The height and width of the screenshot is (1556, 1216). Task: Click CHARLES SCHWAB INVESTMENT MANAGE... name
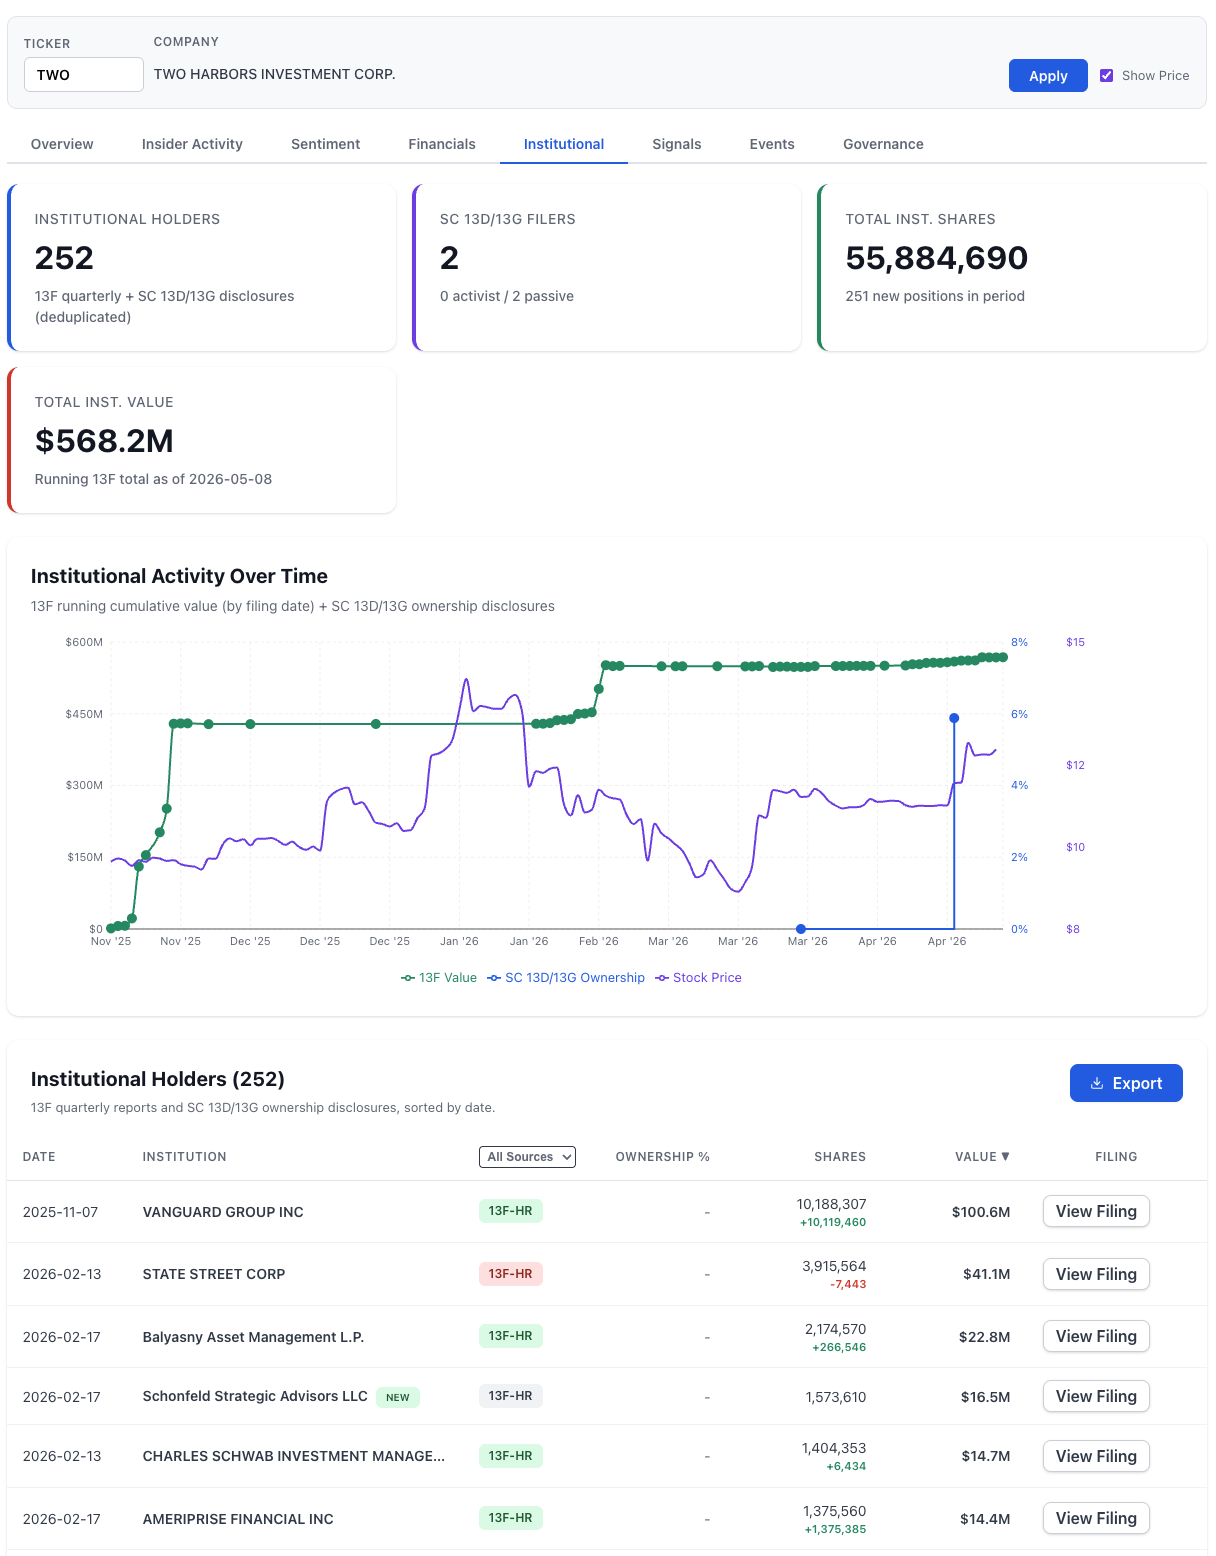[294, 1456]
